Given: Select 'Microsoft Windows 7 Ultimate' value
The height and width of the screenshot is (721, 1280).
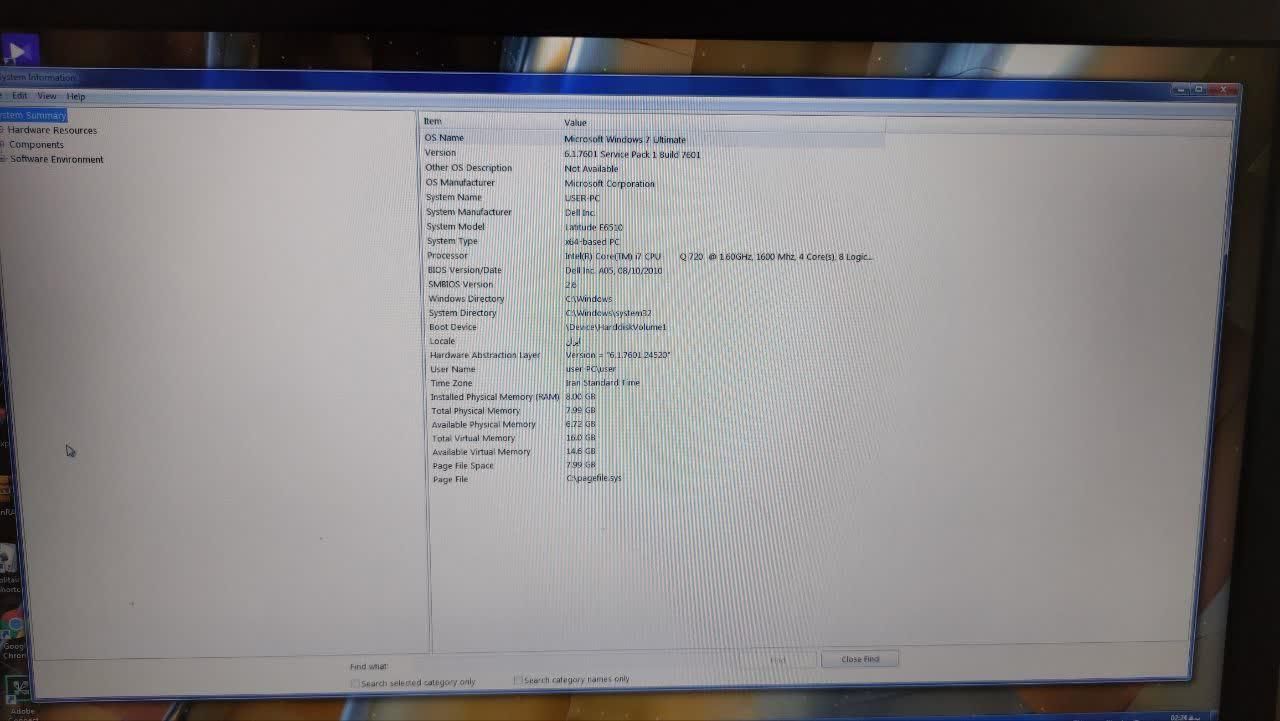Looking at the screenshot, I should pos(625,139).
